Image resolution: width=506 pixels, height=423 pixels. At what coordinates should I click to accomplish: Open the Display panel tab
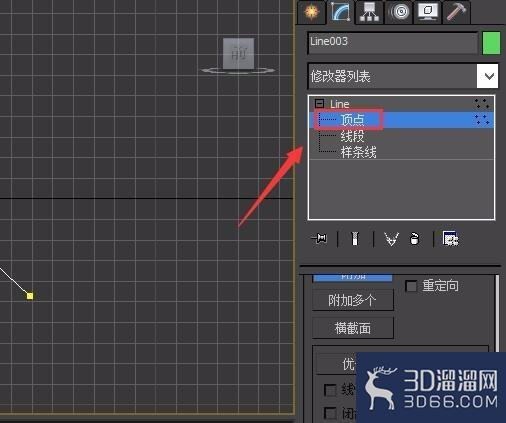click(x=427, y=12)
